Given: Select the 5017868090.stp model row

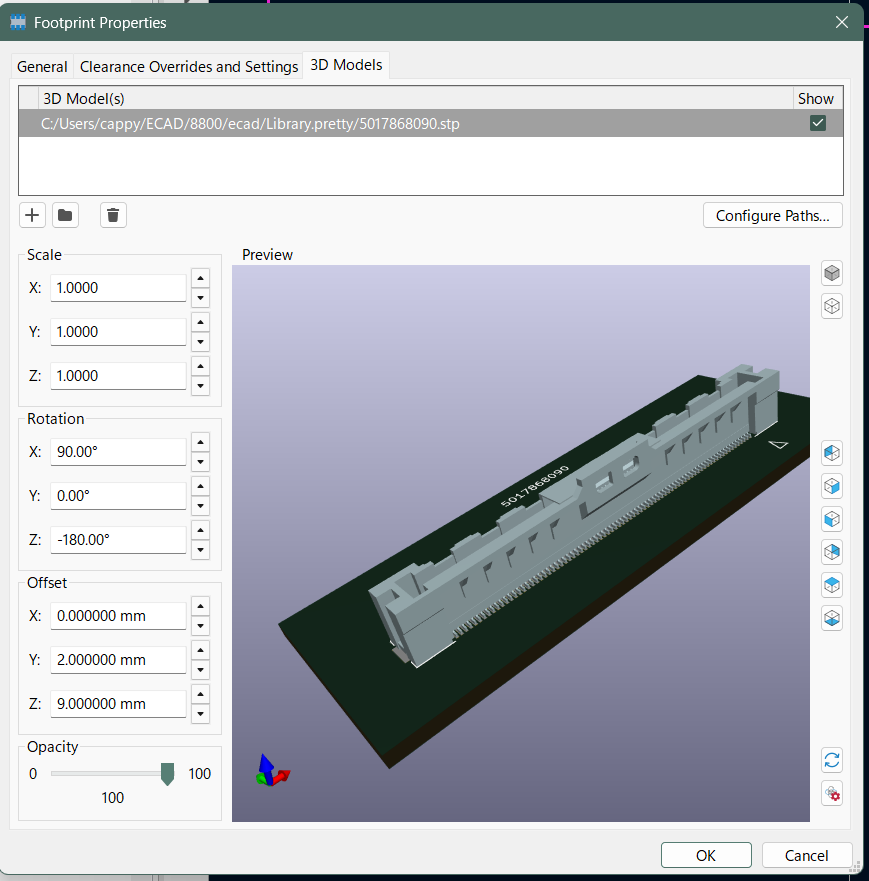Looking at the screenshot, I should click(x=400, y=124).
